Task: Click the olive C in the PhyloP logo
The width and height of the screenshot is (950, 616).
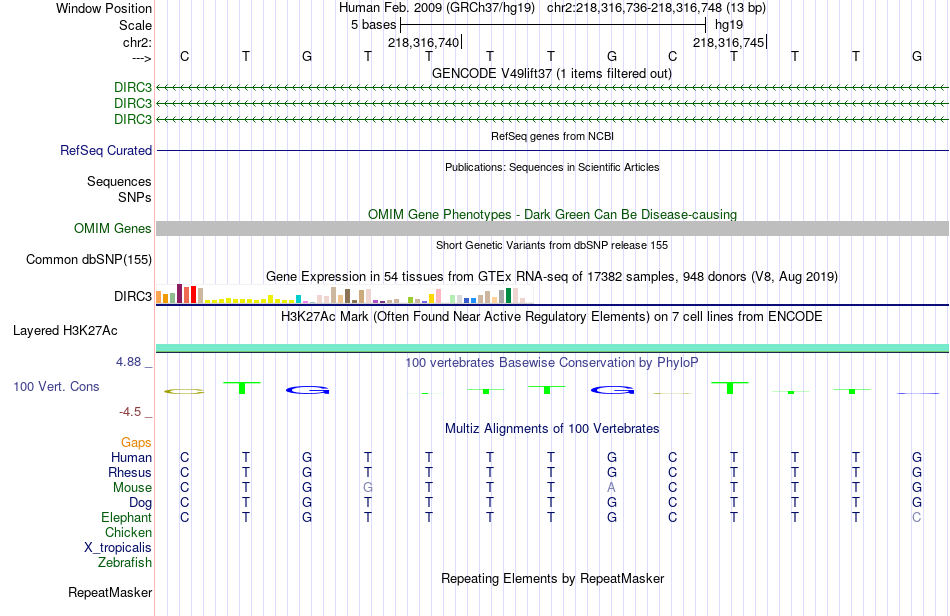Action: [x=184, y=391]
